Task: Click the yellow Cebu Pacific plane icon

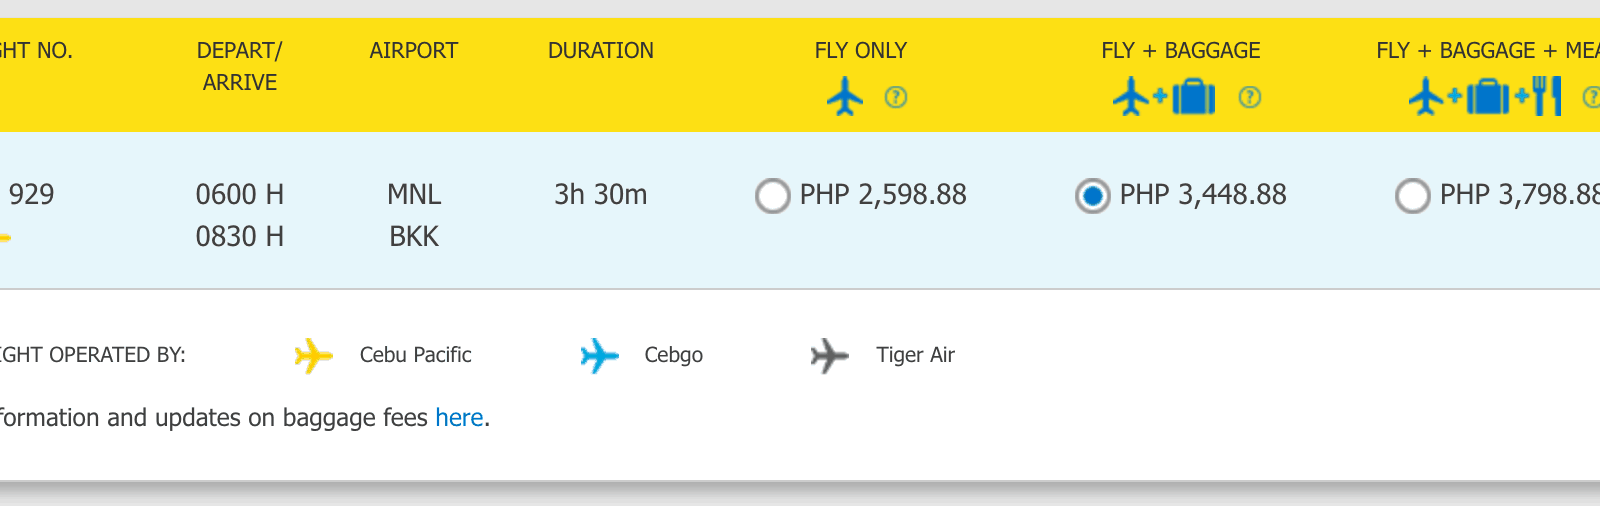Action: [313, 355]
